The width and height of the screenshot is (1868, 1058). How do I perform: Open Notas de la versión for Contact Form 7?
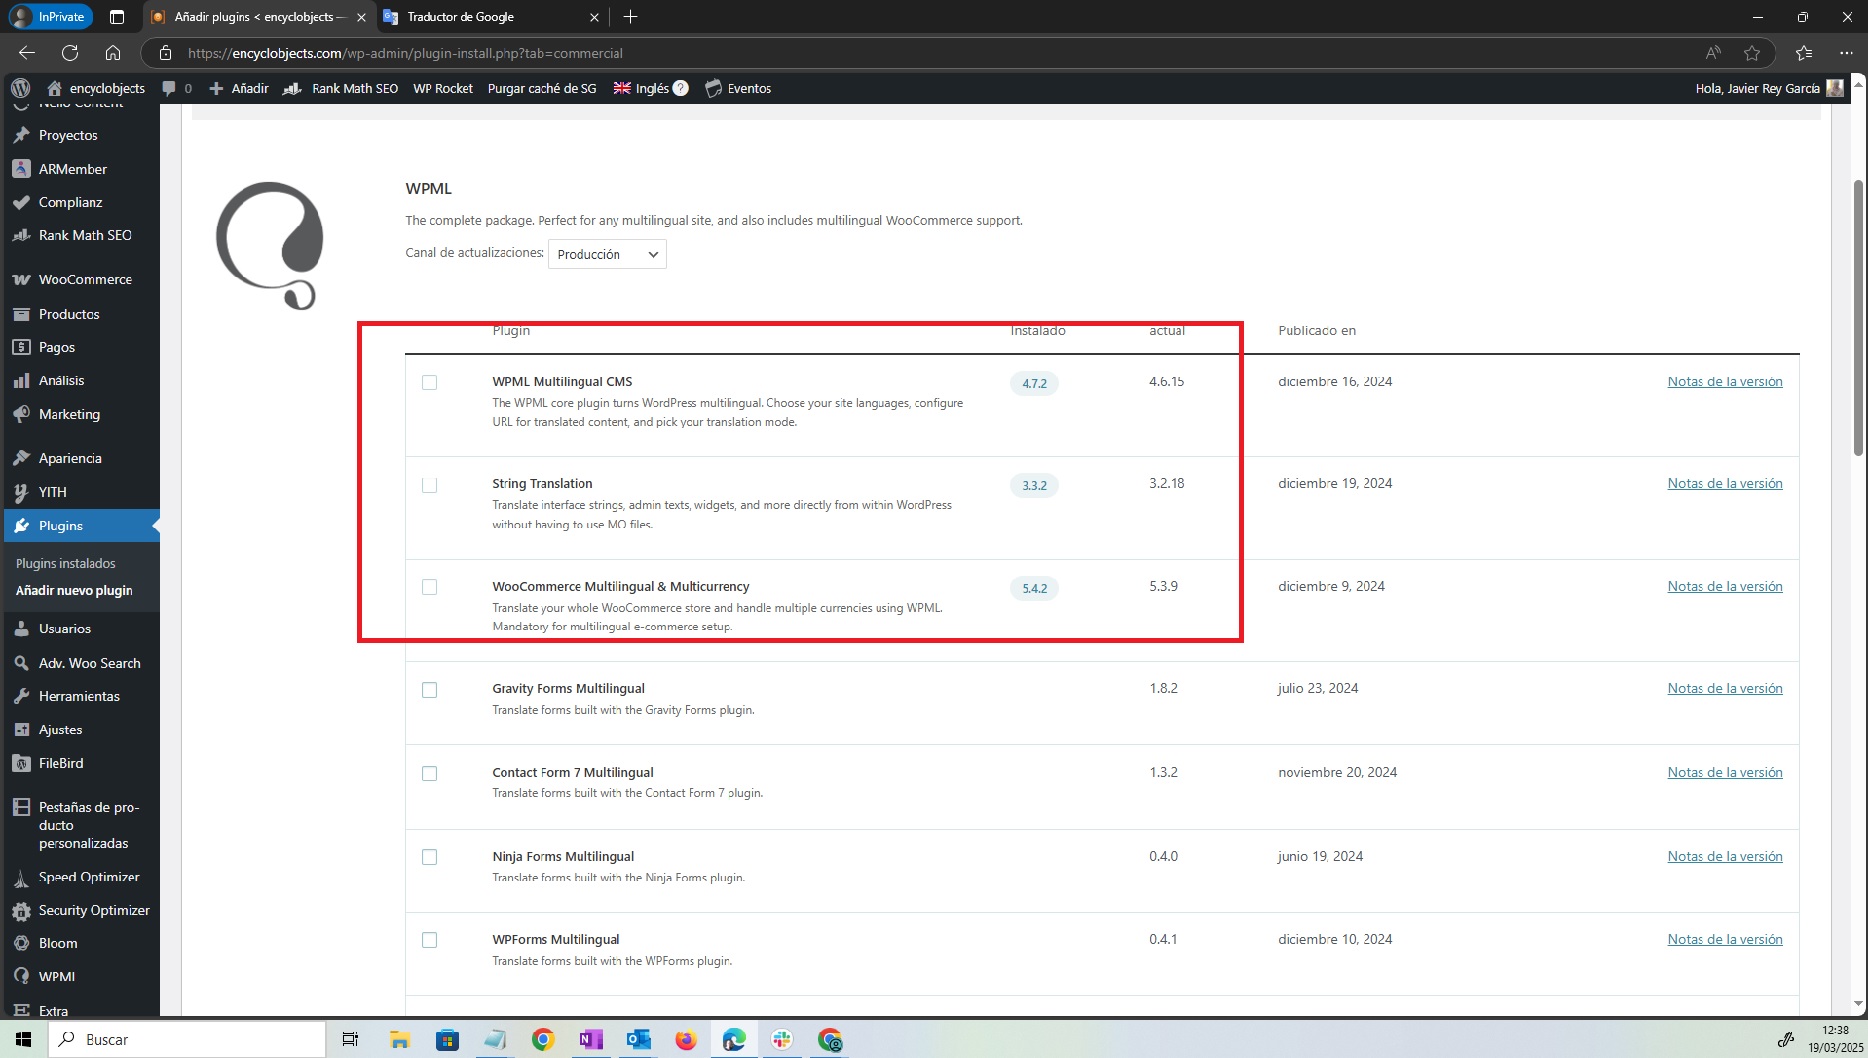(1725, 772)
